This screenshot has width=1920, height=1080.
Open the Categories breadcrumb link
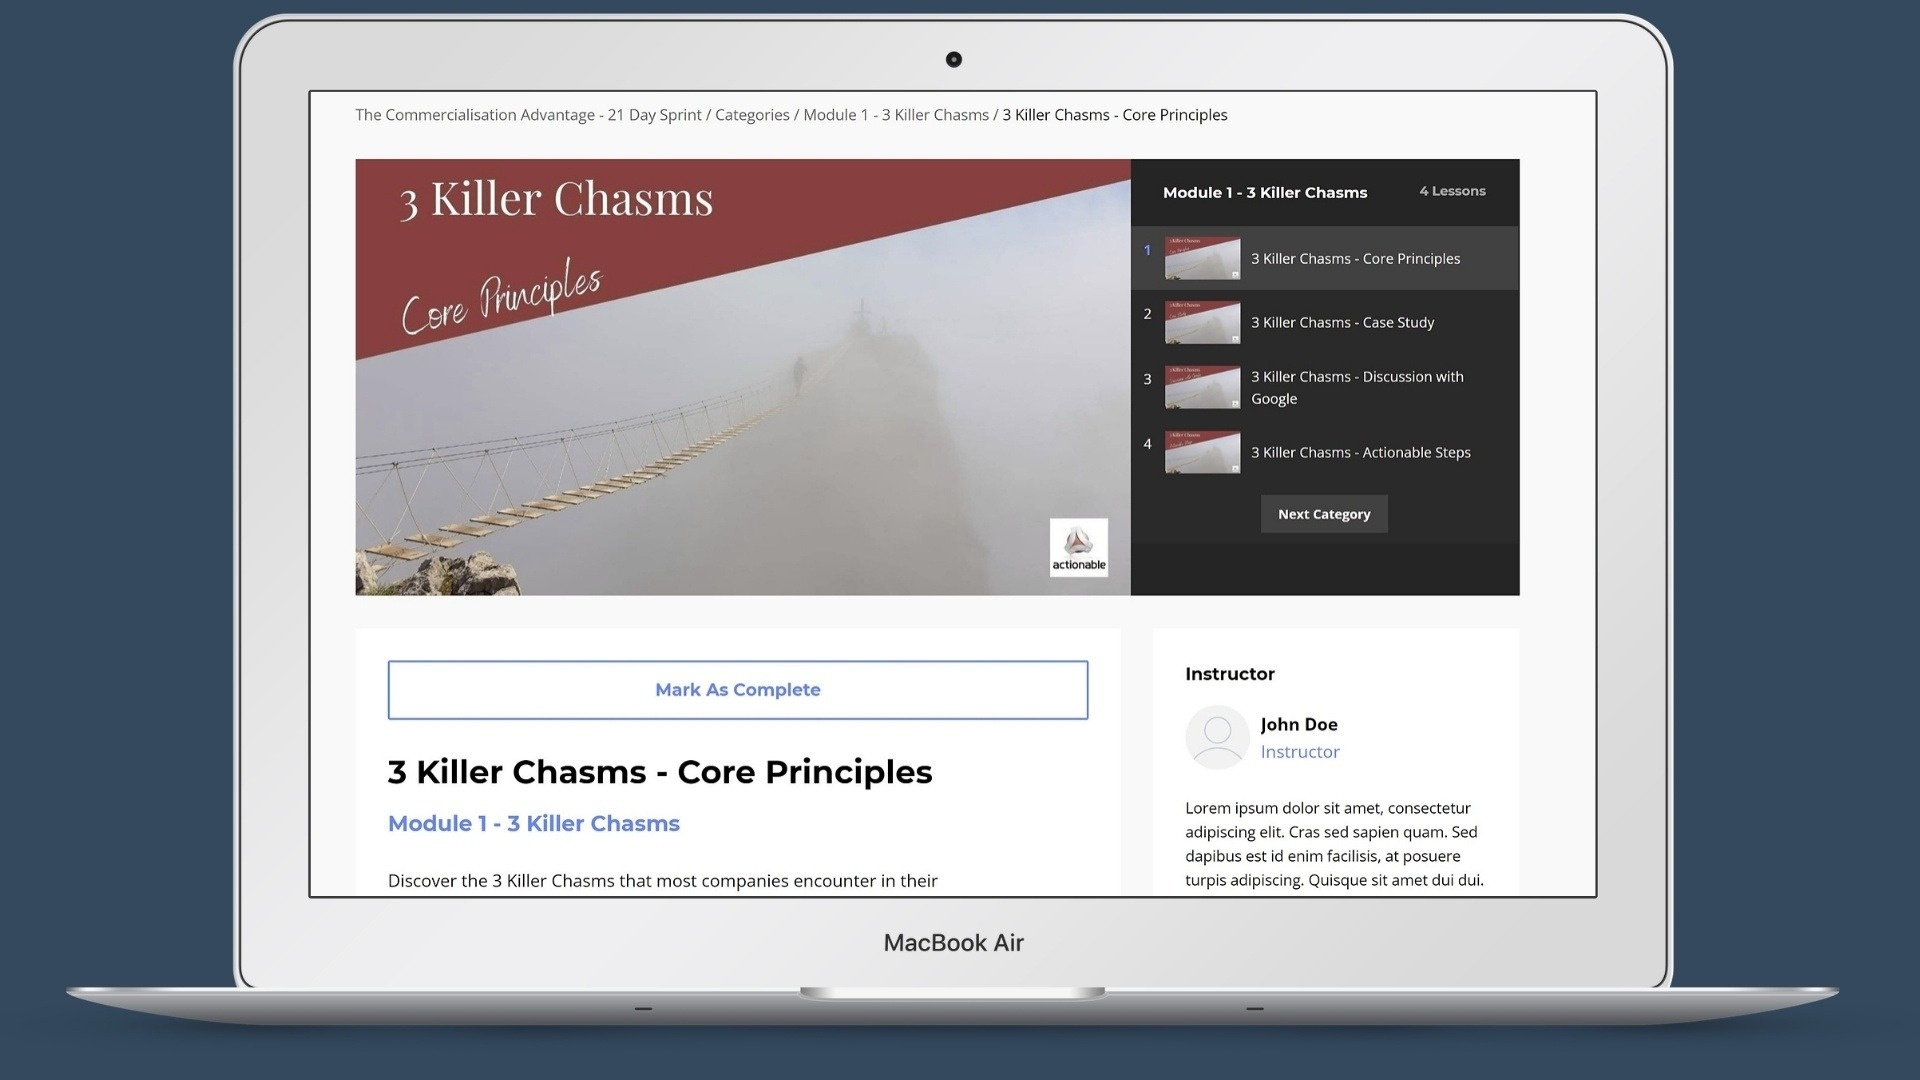tap(752, 115)
